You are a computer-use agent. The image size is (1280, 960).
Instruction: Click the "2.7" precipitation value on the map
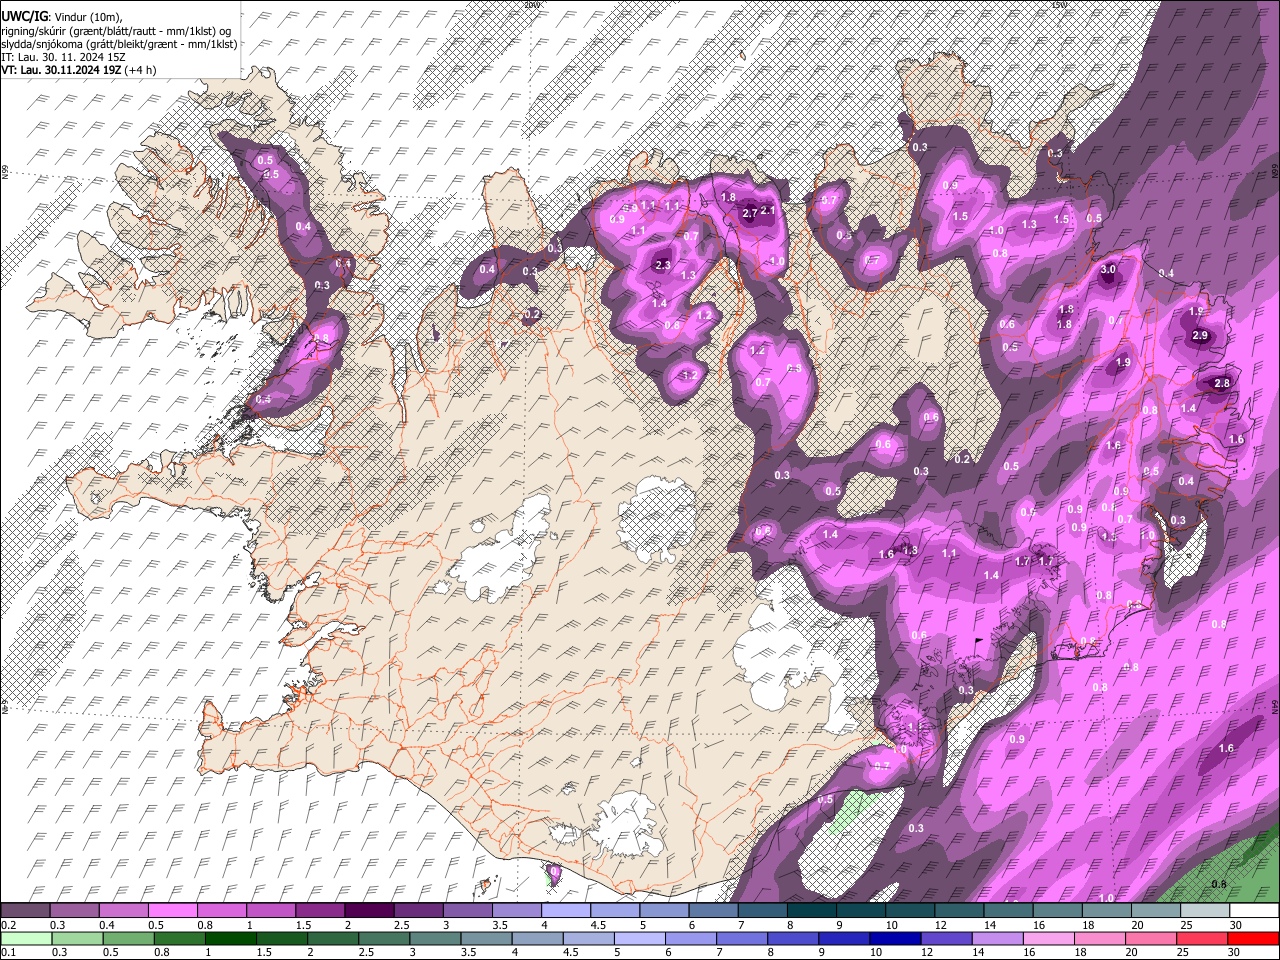pos(750,213)
